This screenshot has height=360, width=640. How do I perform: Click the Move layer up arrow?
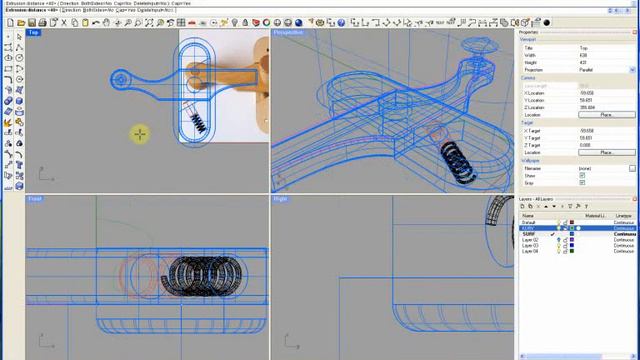[546, 206]
